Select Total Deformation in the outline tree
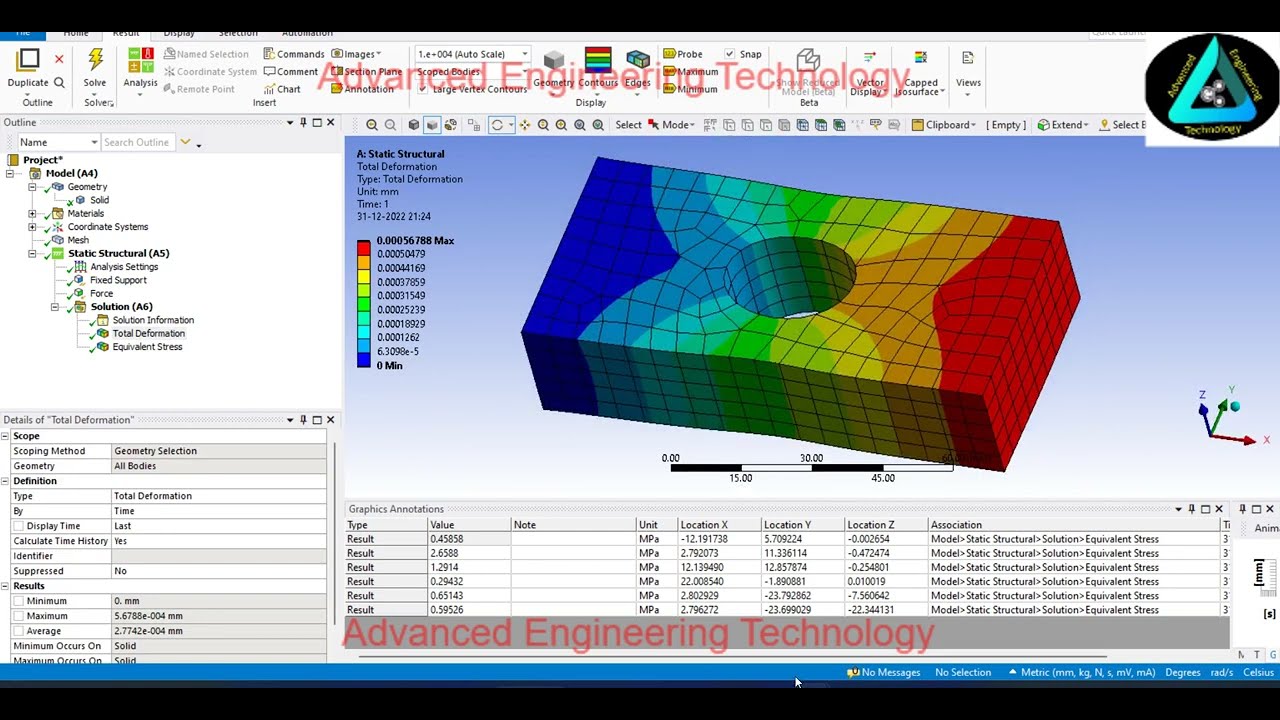The height and width of the screenshot is (720, 1280). (x=148, y=333)
